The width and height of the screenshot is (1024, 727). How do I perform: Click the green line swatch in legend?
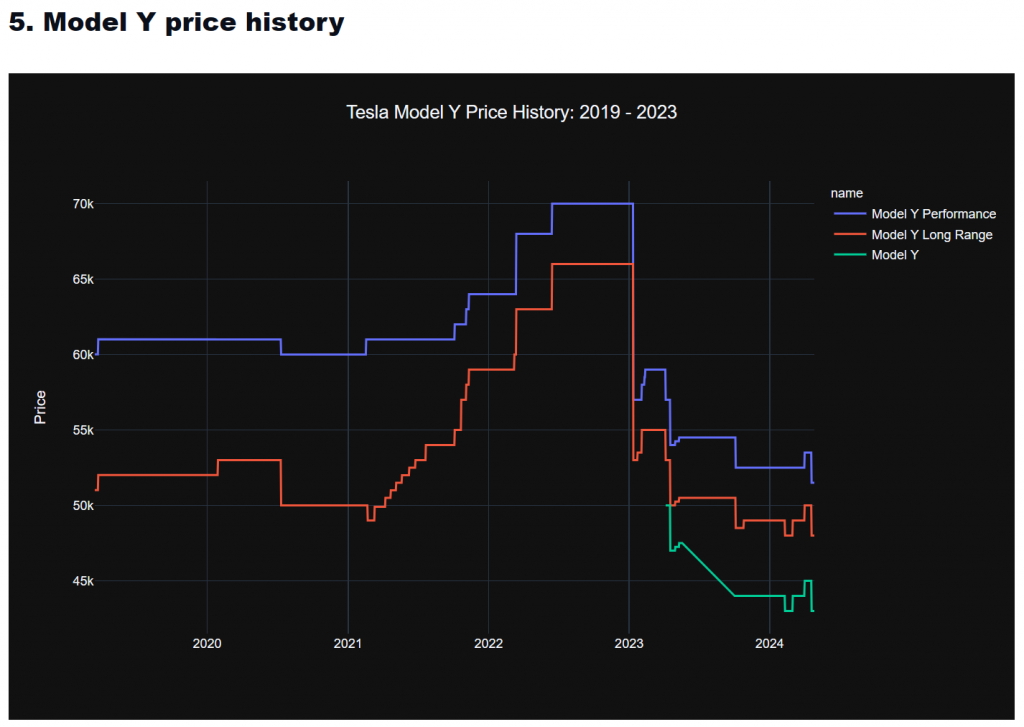(849, 255)
